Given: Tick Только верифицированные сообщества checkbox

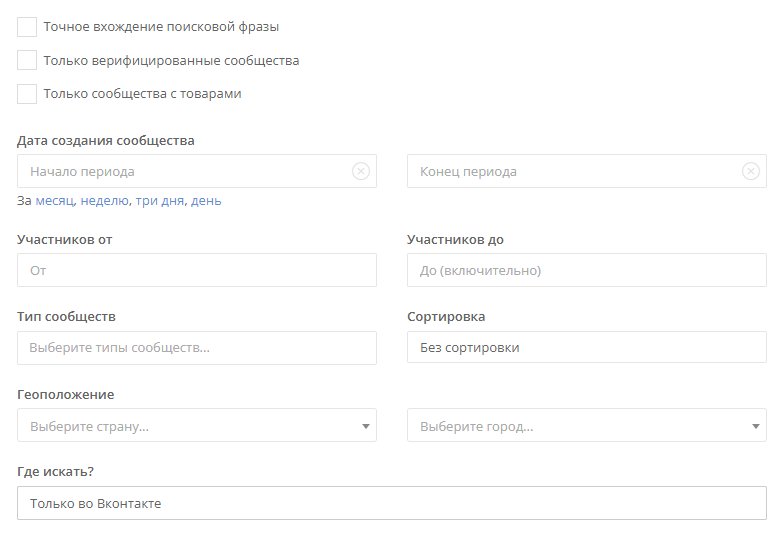Looking at the screenshot, I should 27,60.
